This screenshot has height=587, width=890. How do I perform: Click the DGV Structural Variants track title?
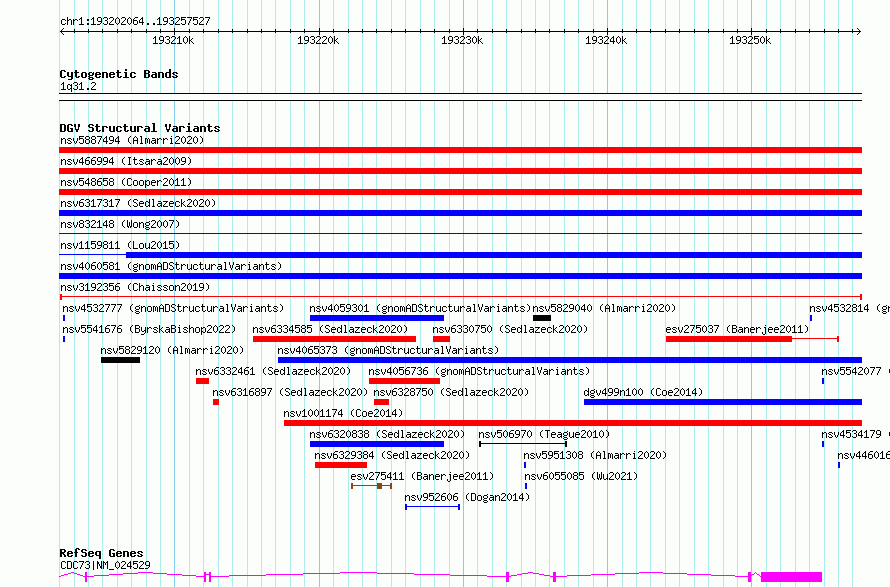click(x=140, y=128)
